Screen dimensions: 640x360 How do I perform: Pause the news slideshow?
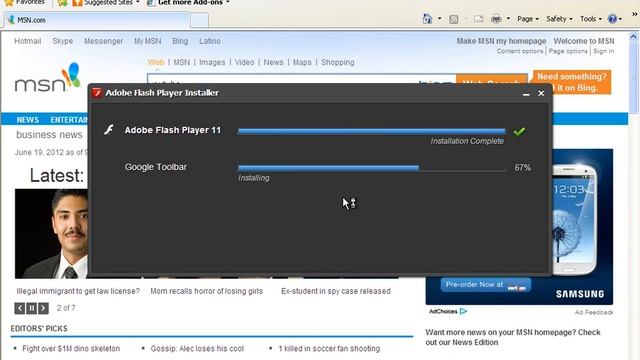tap(31, 308)
